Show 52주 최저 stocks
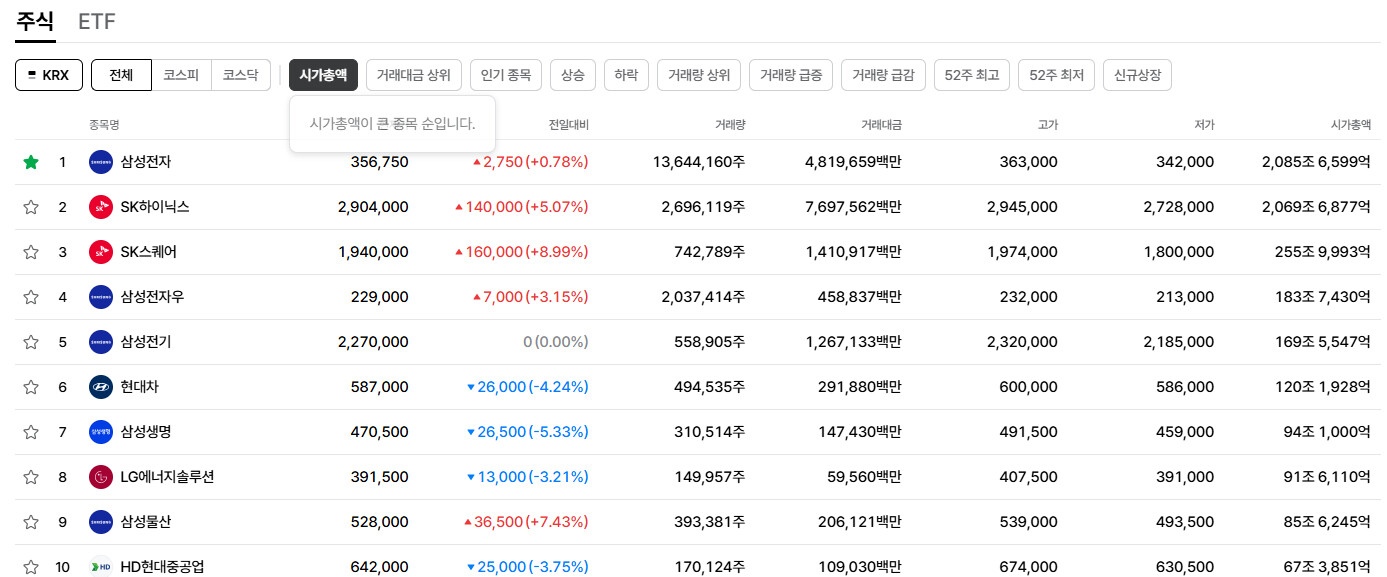Viewport: 1387px width, 577px height. [x=1056, y=75]
